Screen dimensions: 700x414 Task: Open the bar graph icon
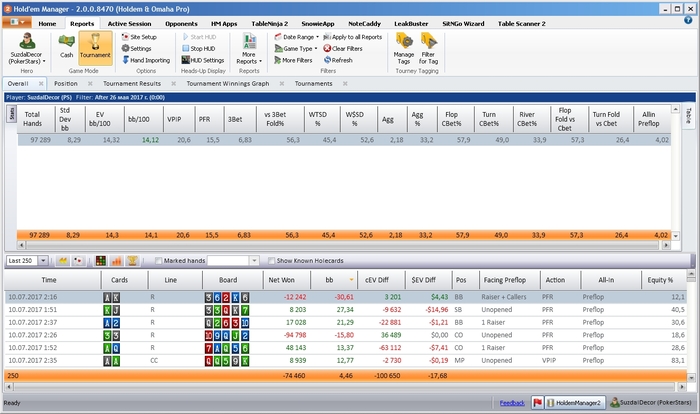117,261
